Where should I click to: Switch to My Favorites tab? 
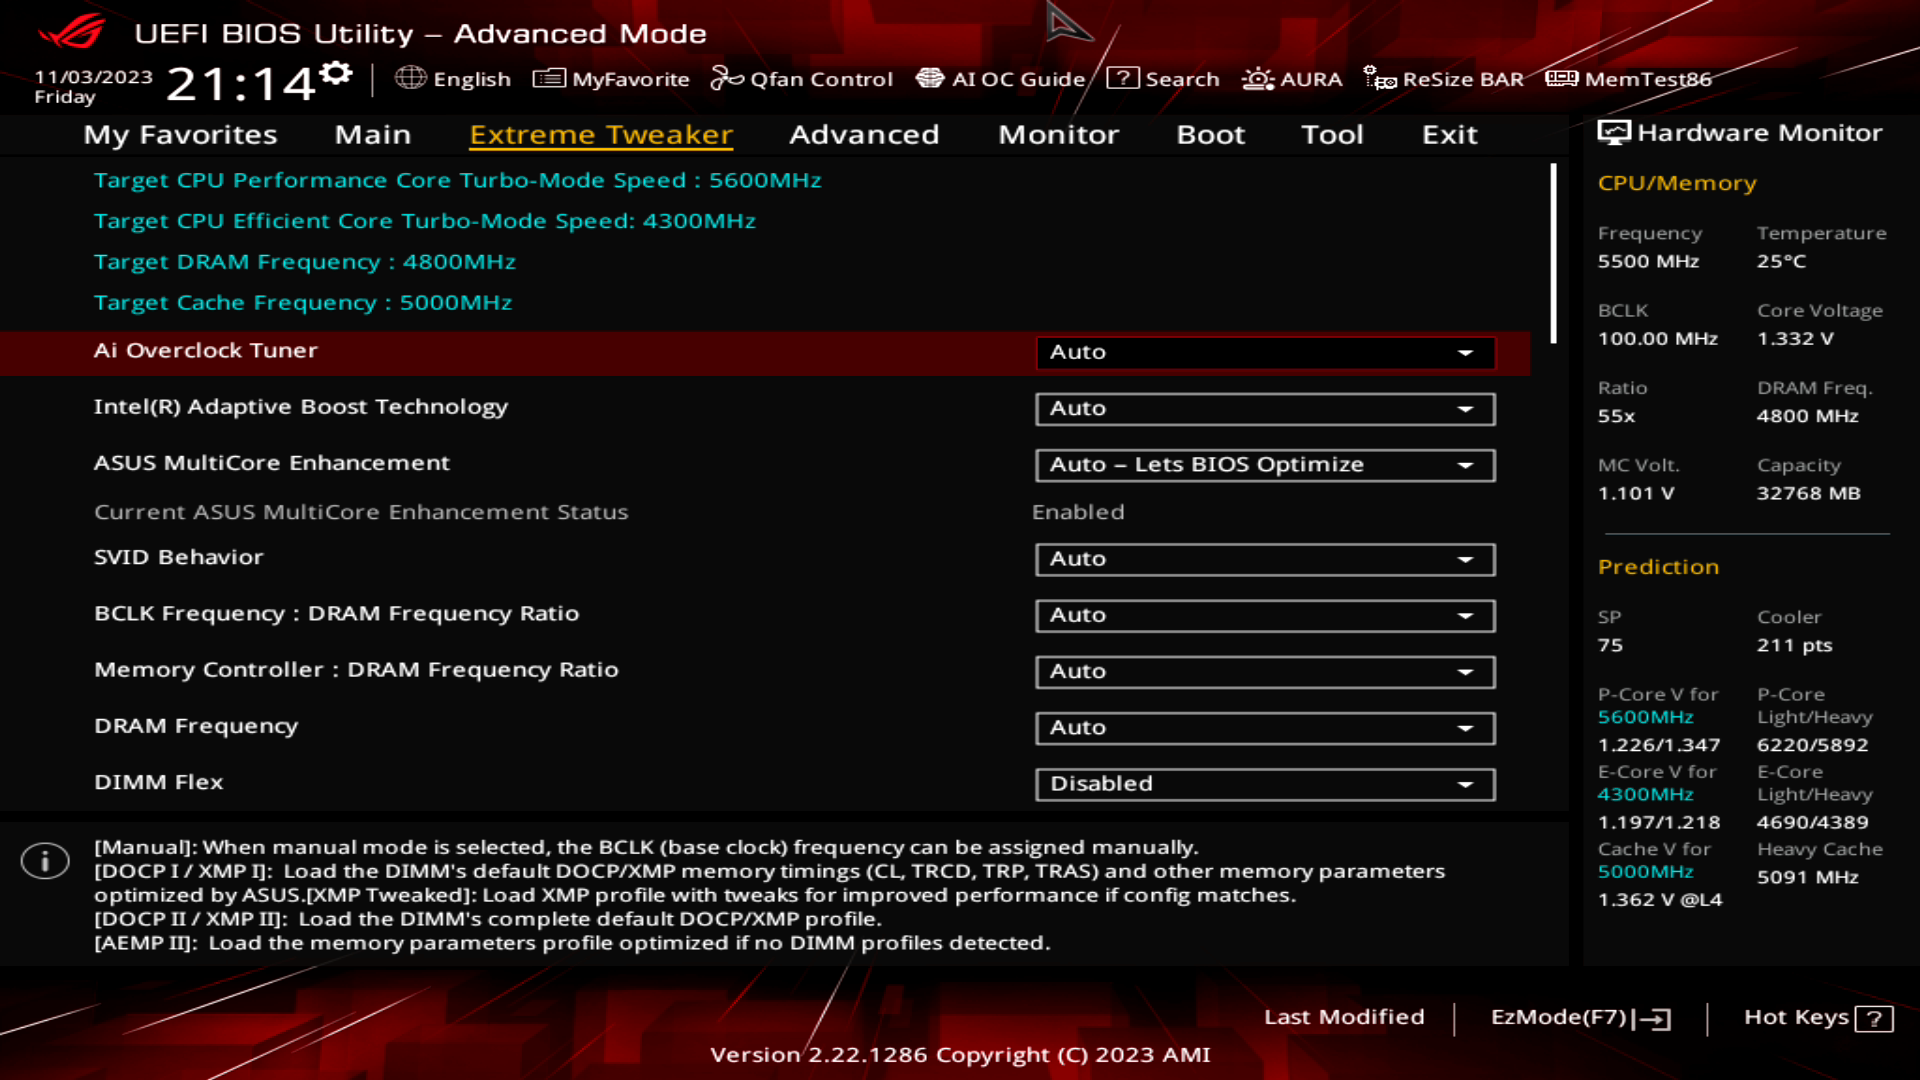180,134
